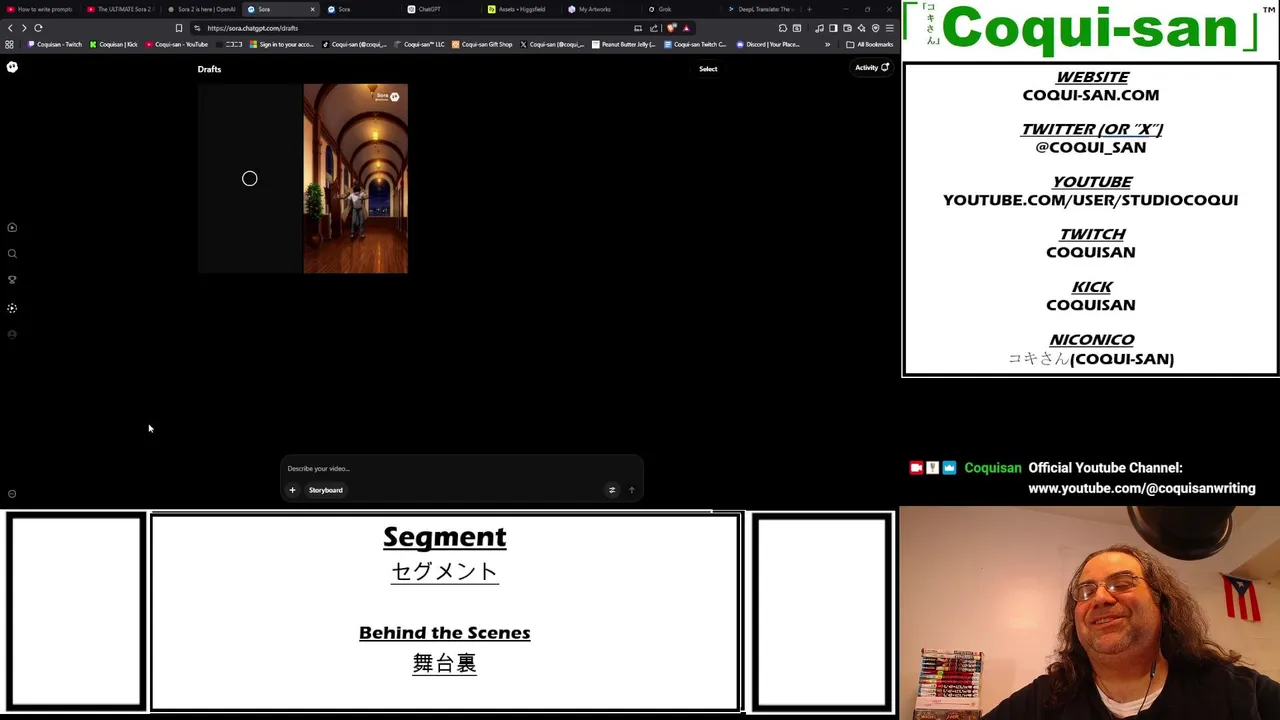1280x720 pixels.
Task: Open the video feed icon in Sora sidebar
Action: point(12,228)
